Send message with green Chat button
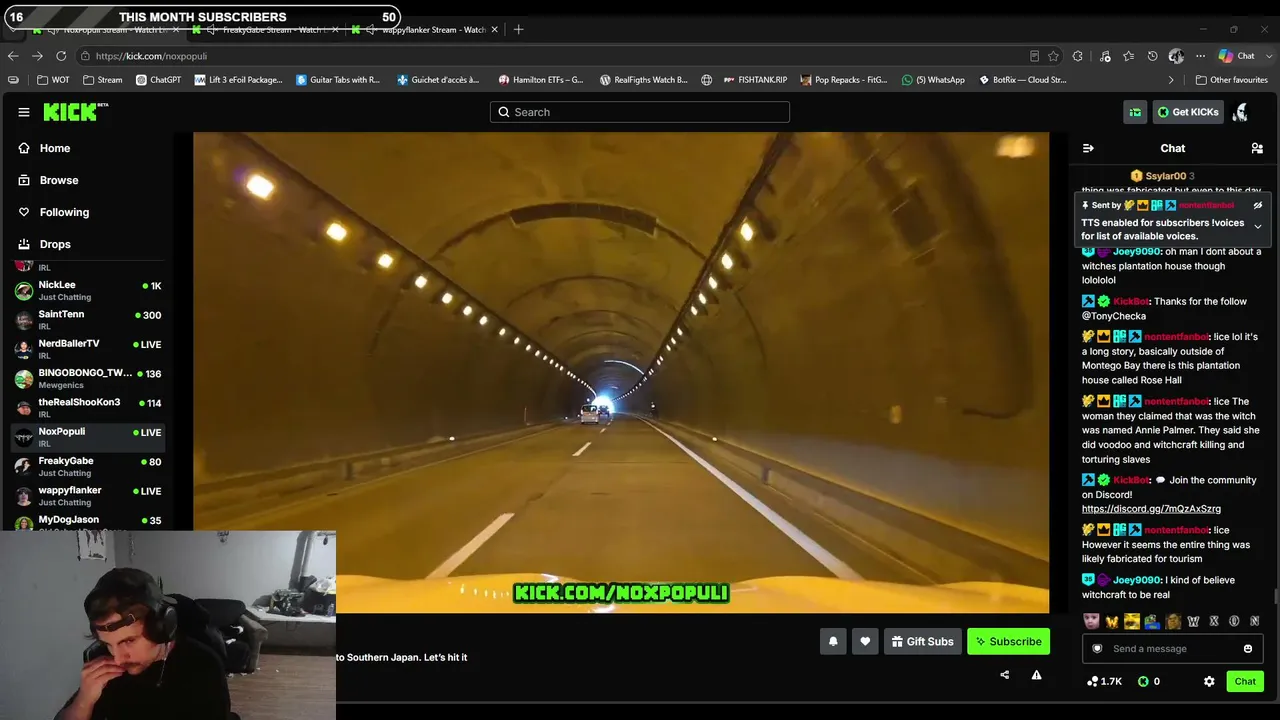 click(1245, 681)
